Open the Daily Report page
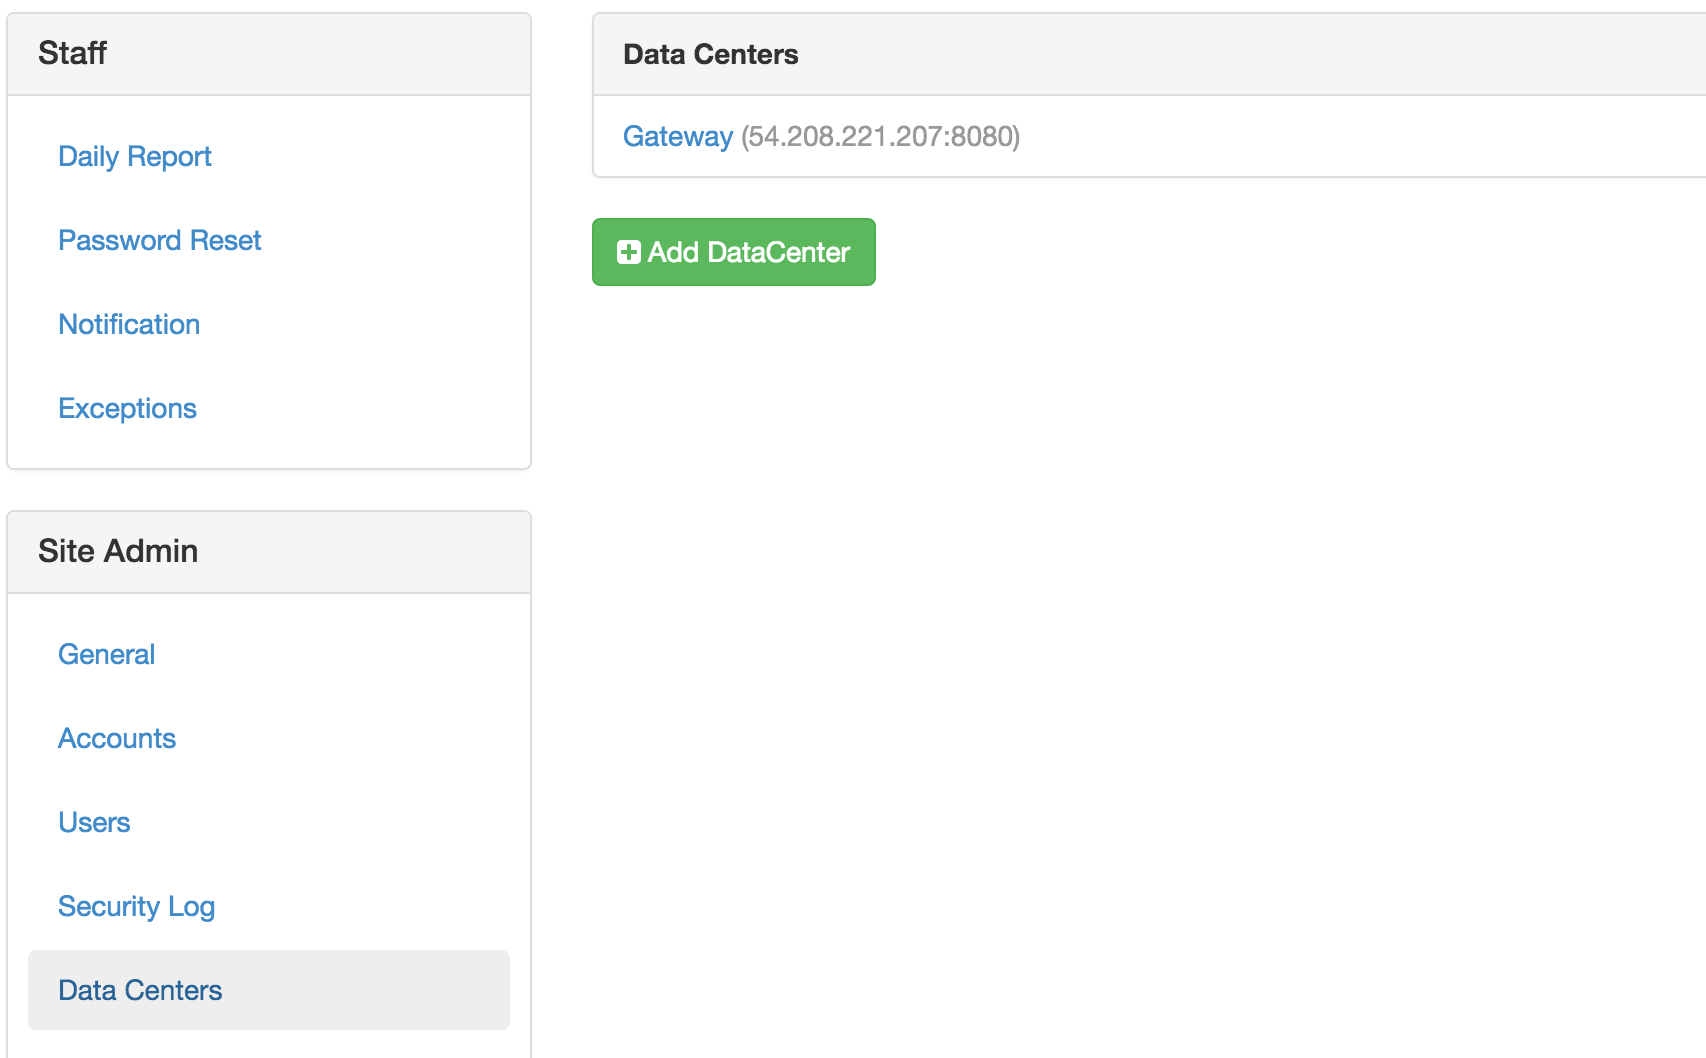1706x1058 pixels. 135,156
